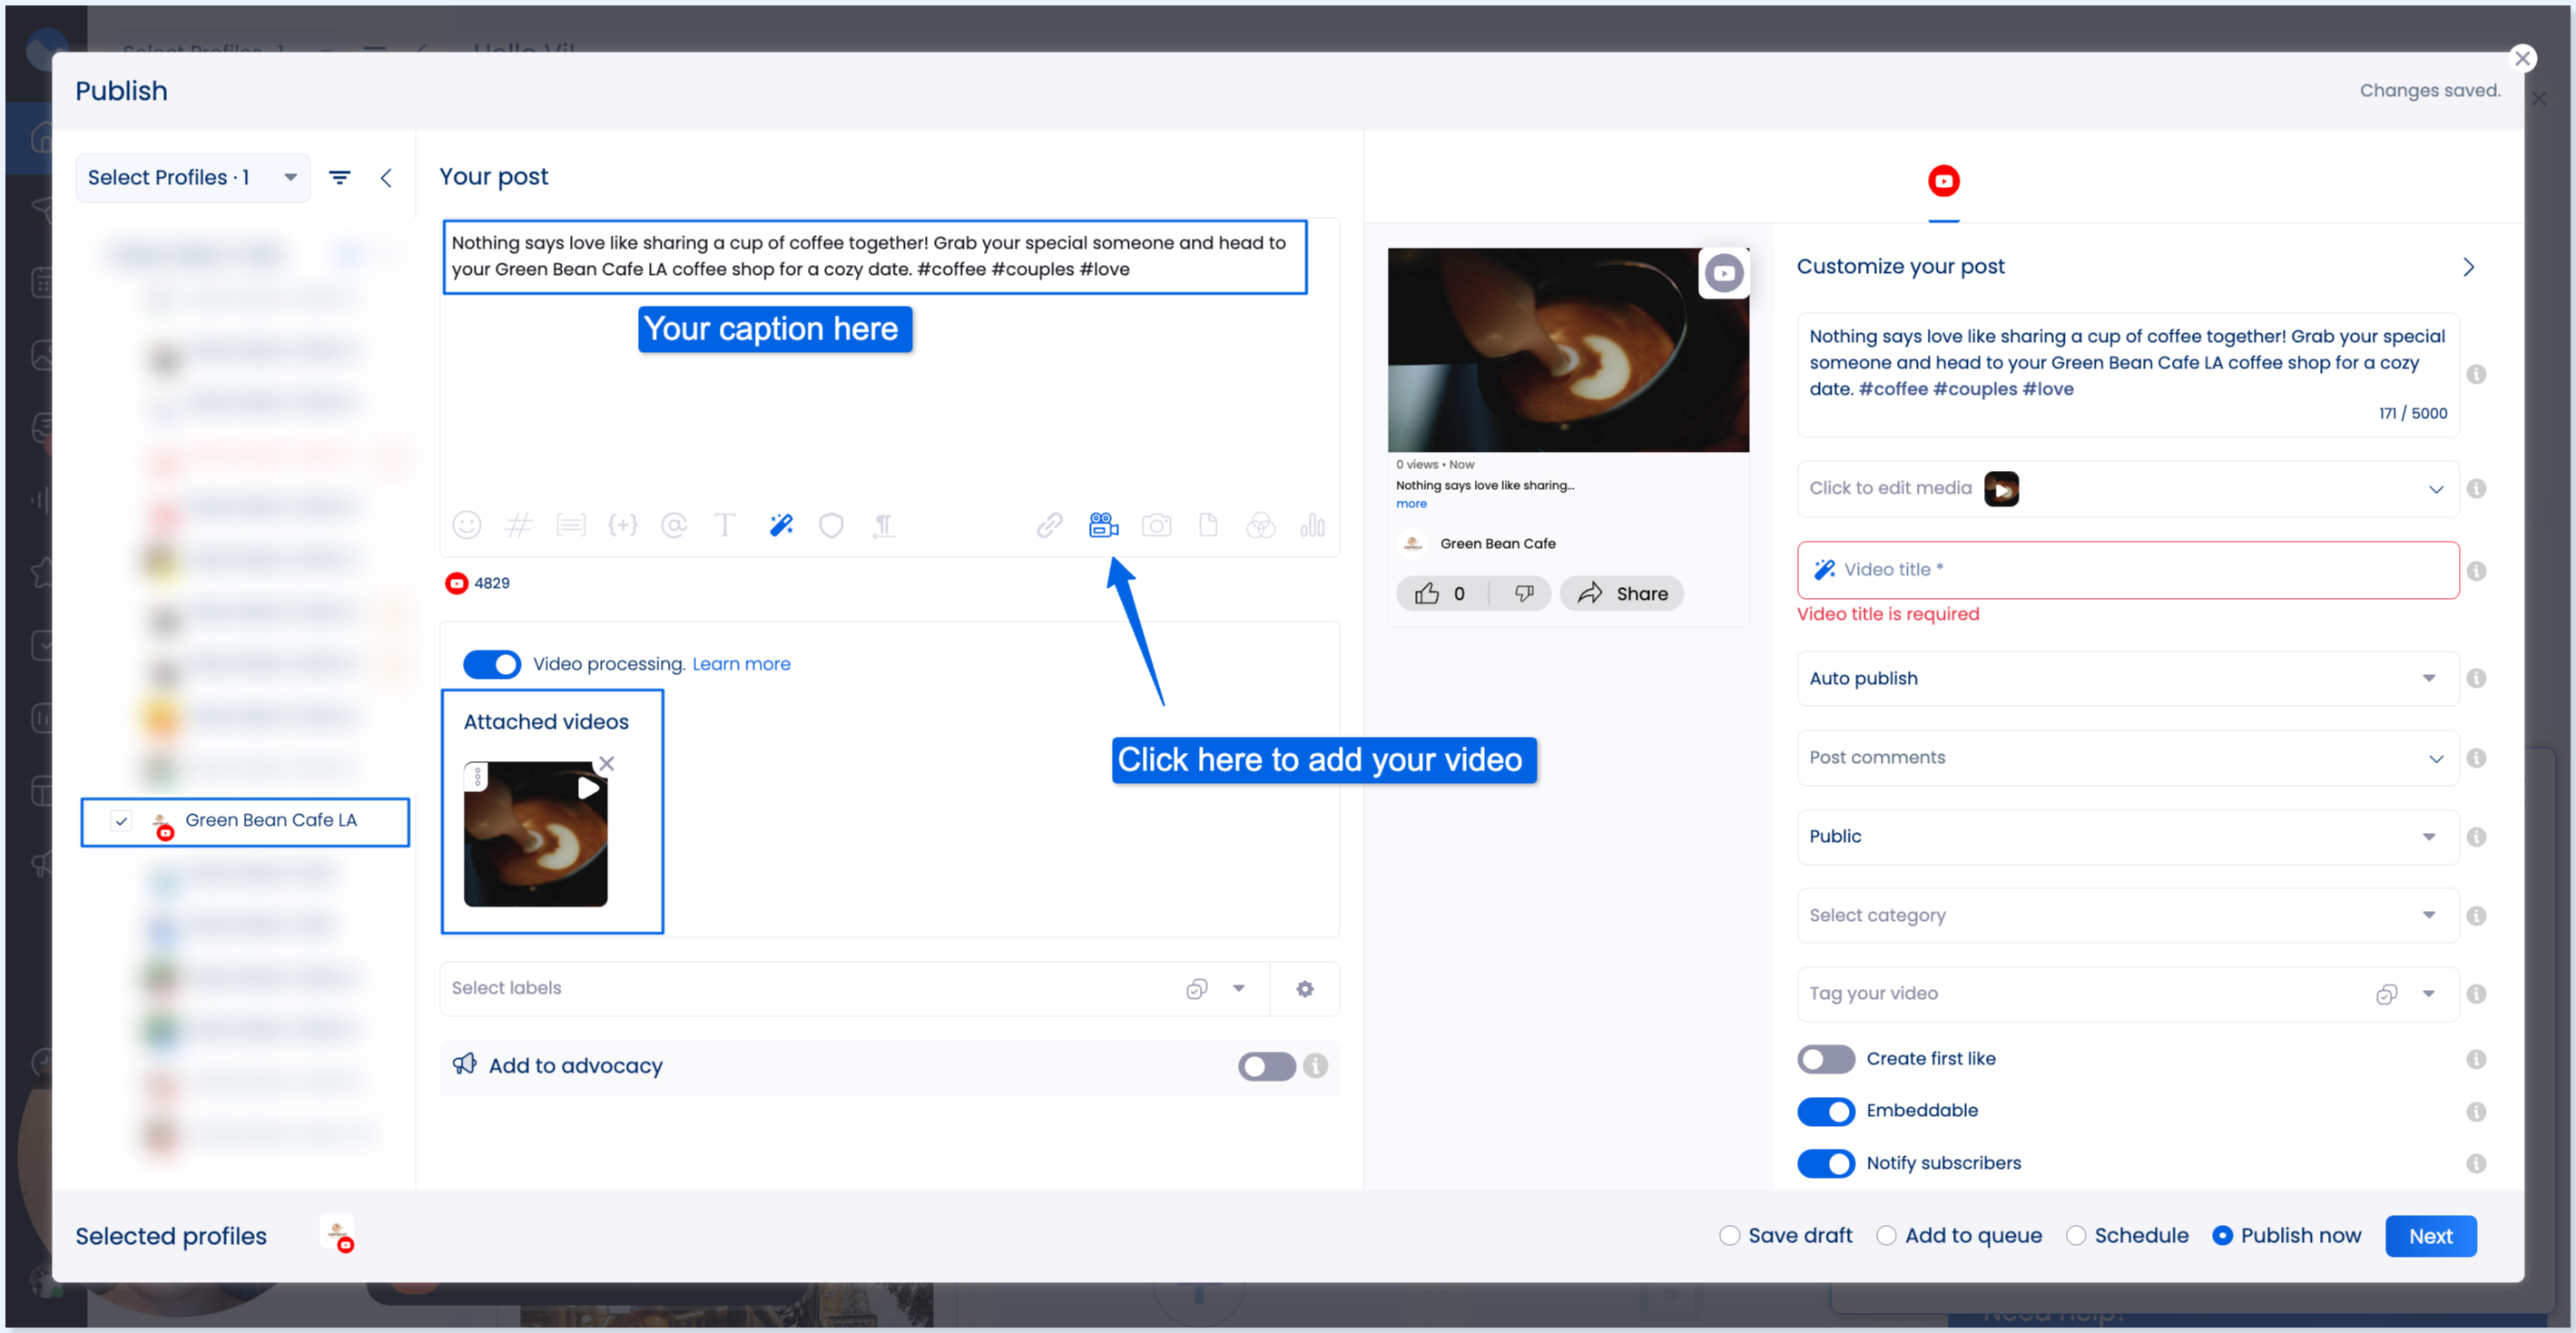Open the Auto publish dropdown
The width and height of the screenshot is (2576, 1333).
tap(2127, 678)
